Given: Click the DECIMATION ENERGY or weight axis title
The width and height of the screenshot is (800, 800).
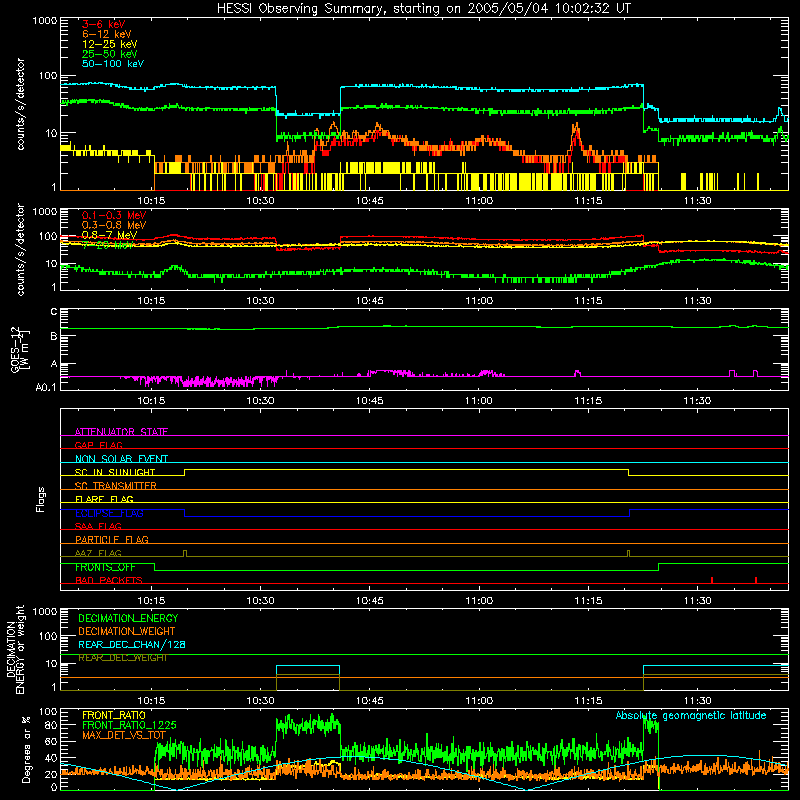Looking at the screenshot, I should coord(15,649).
